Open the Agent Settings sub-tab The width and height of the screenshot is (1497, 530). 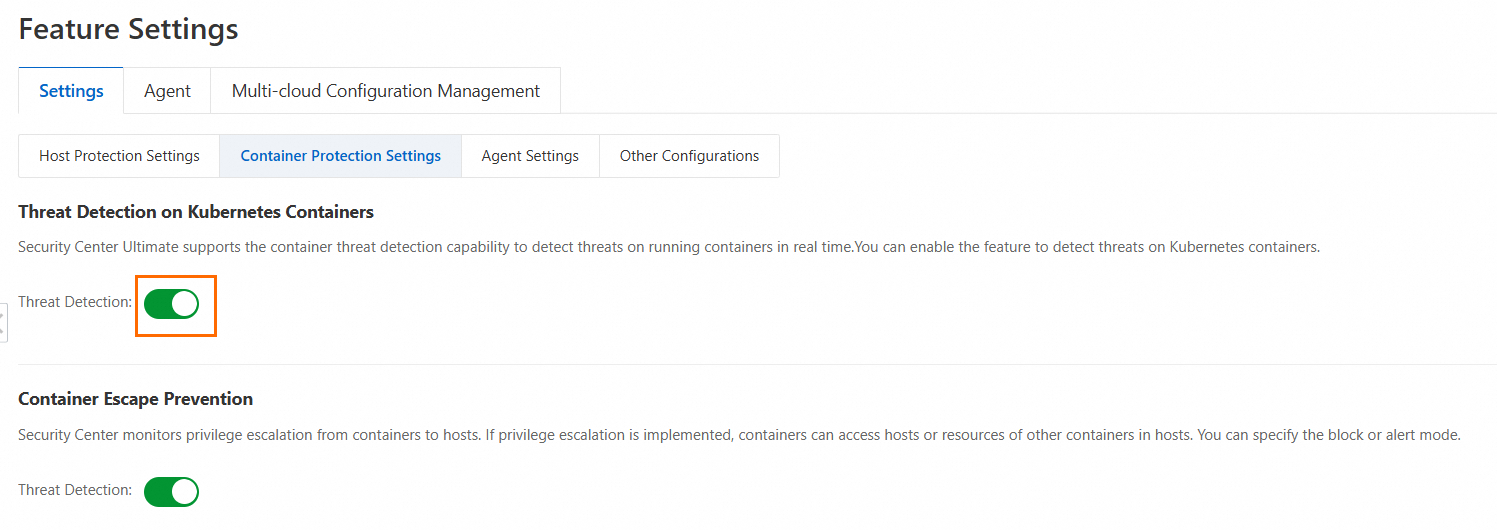[x=530, y=156]
